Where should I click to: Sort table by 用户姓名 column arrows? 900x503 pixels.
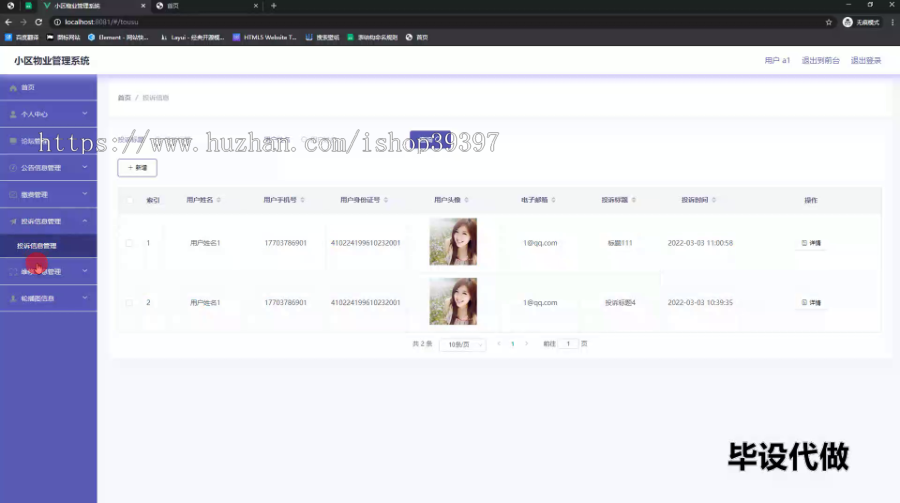point(219,200)
